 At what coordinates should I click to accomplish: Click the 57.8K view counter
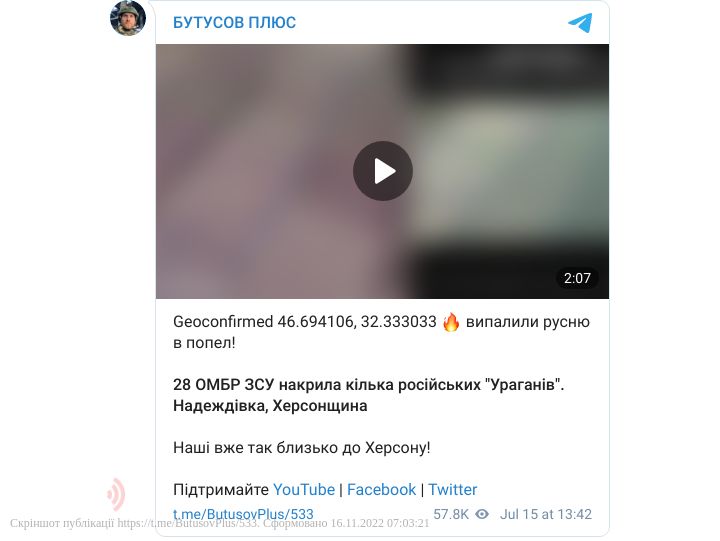click(x=451, y=514)
